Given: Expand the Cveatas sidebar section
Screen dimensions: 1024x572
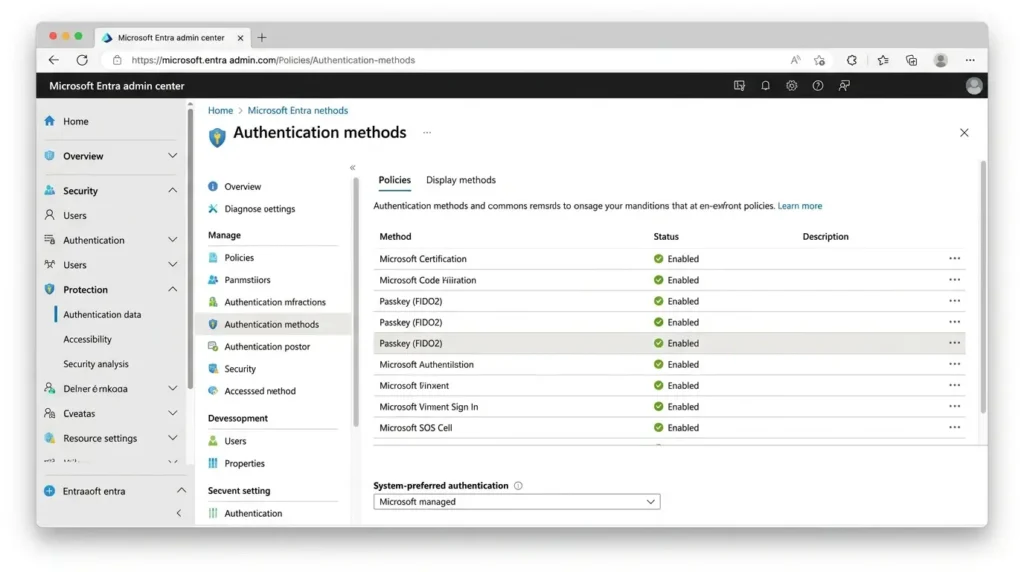Looking at the screenshot, I should [172, 413].
